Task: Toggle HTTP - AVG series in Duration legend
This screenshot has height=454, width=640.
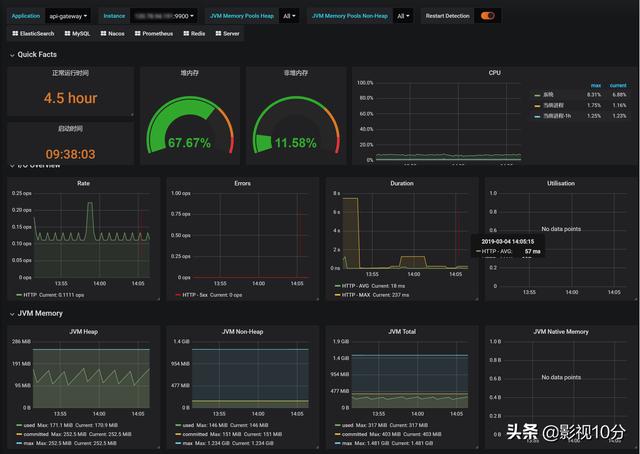Action: coord(355,286)
